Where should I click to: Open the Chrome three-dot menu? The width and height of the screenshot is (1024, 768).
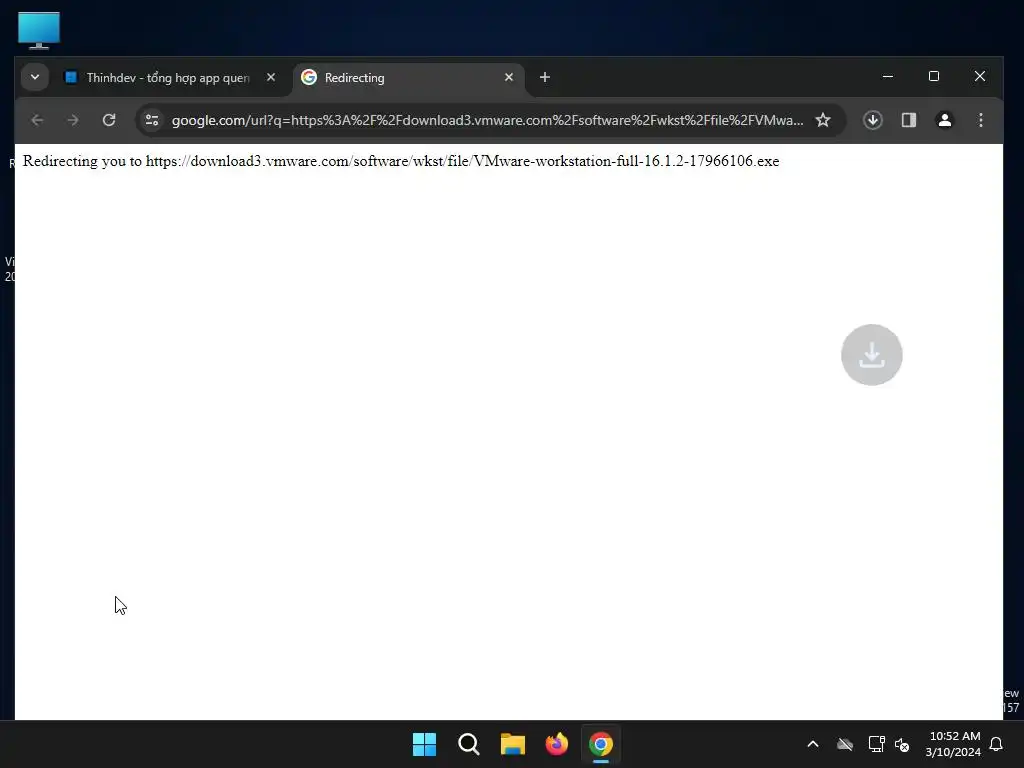980,120
